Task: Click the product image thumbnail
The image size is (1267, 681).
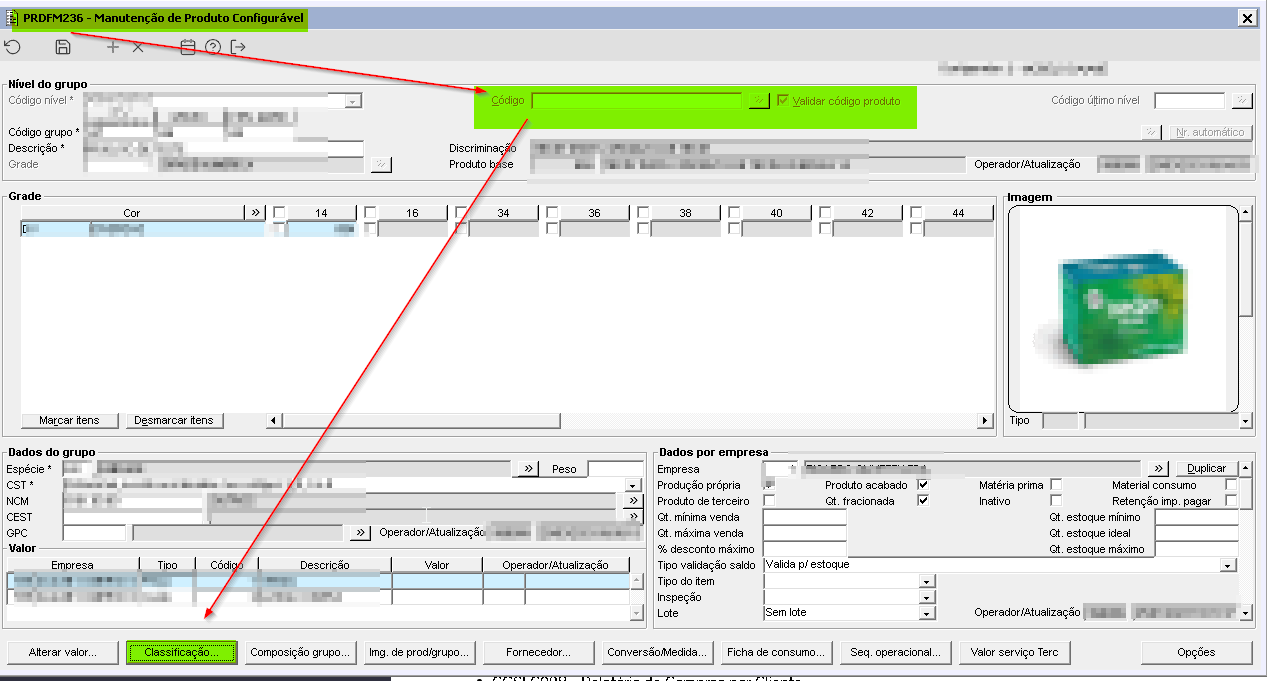Action: click(x=1124, y=307)
